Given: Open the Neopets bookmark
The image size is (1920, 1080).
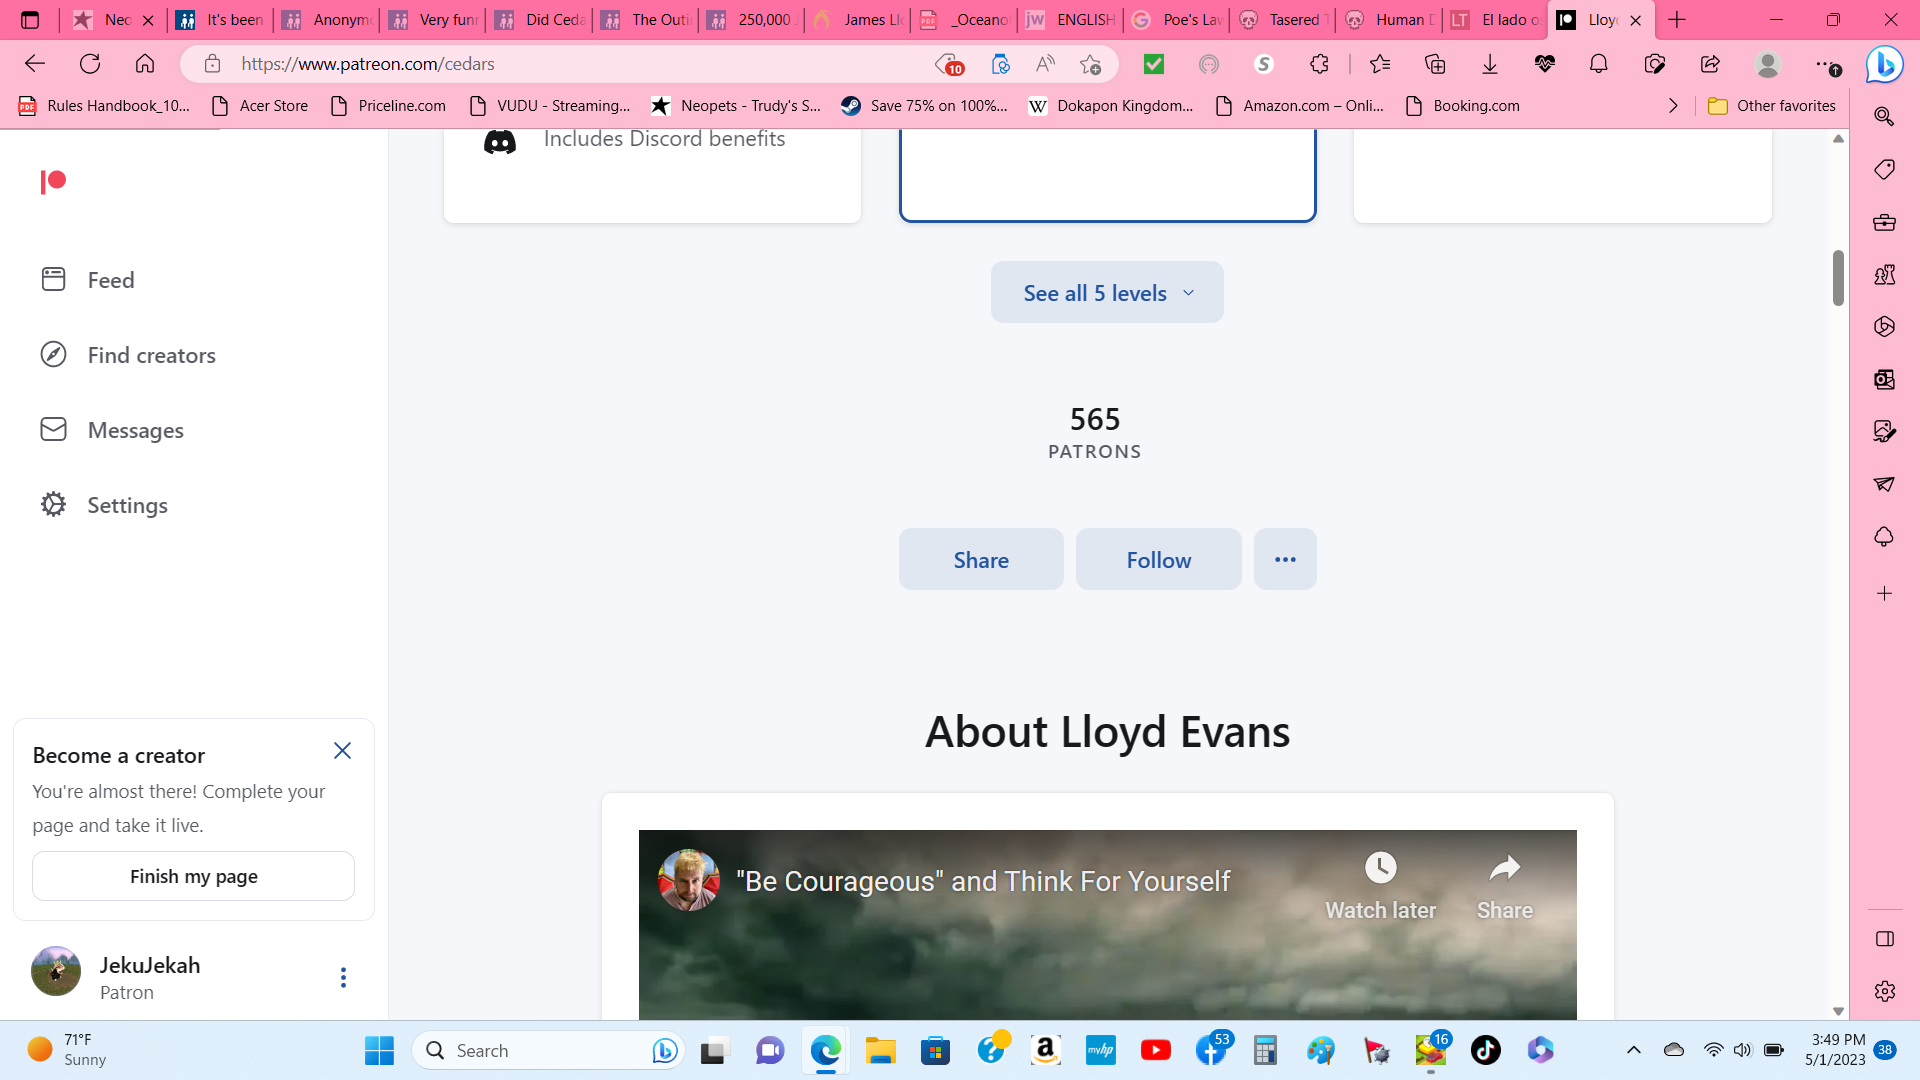Looking at the screenshot, I should tap(736, 106).
